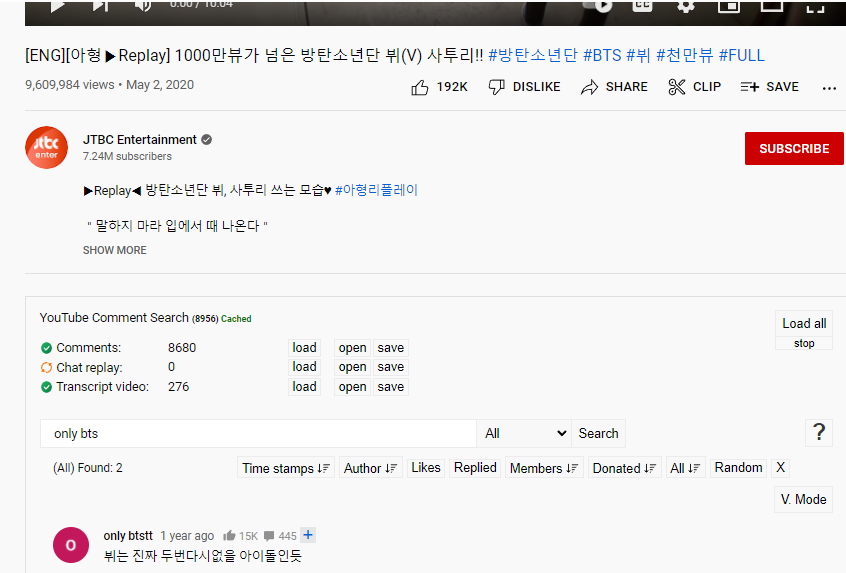SAVE the video to a playlist
Screen dimensions: 846x573
(769, 87)
